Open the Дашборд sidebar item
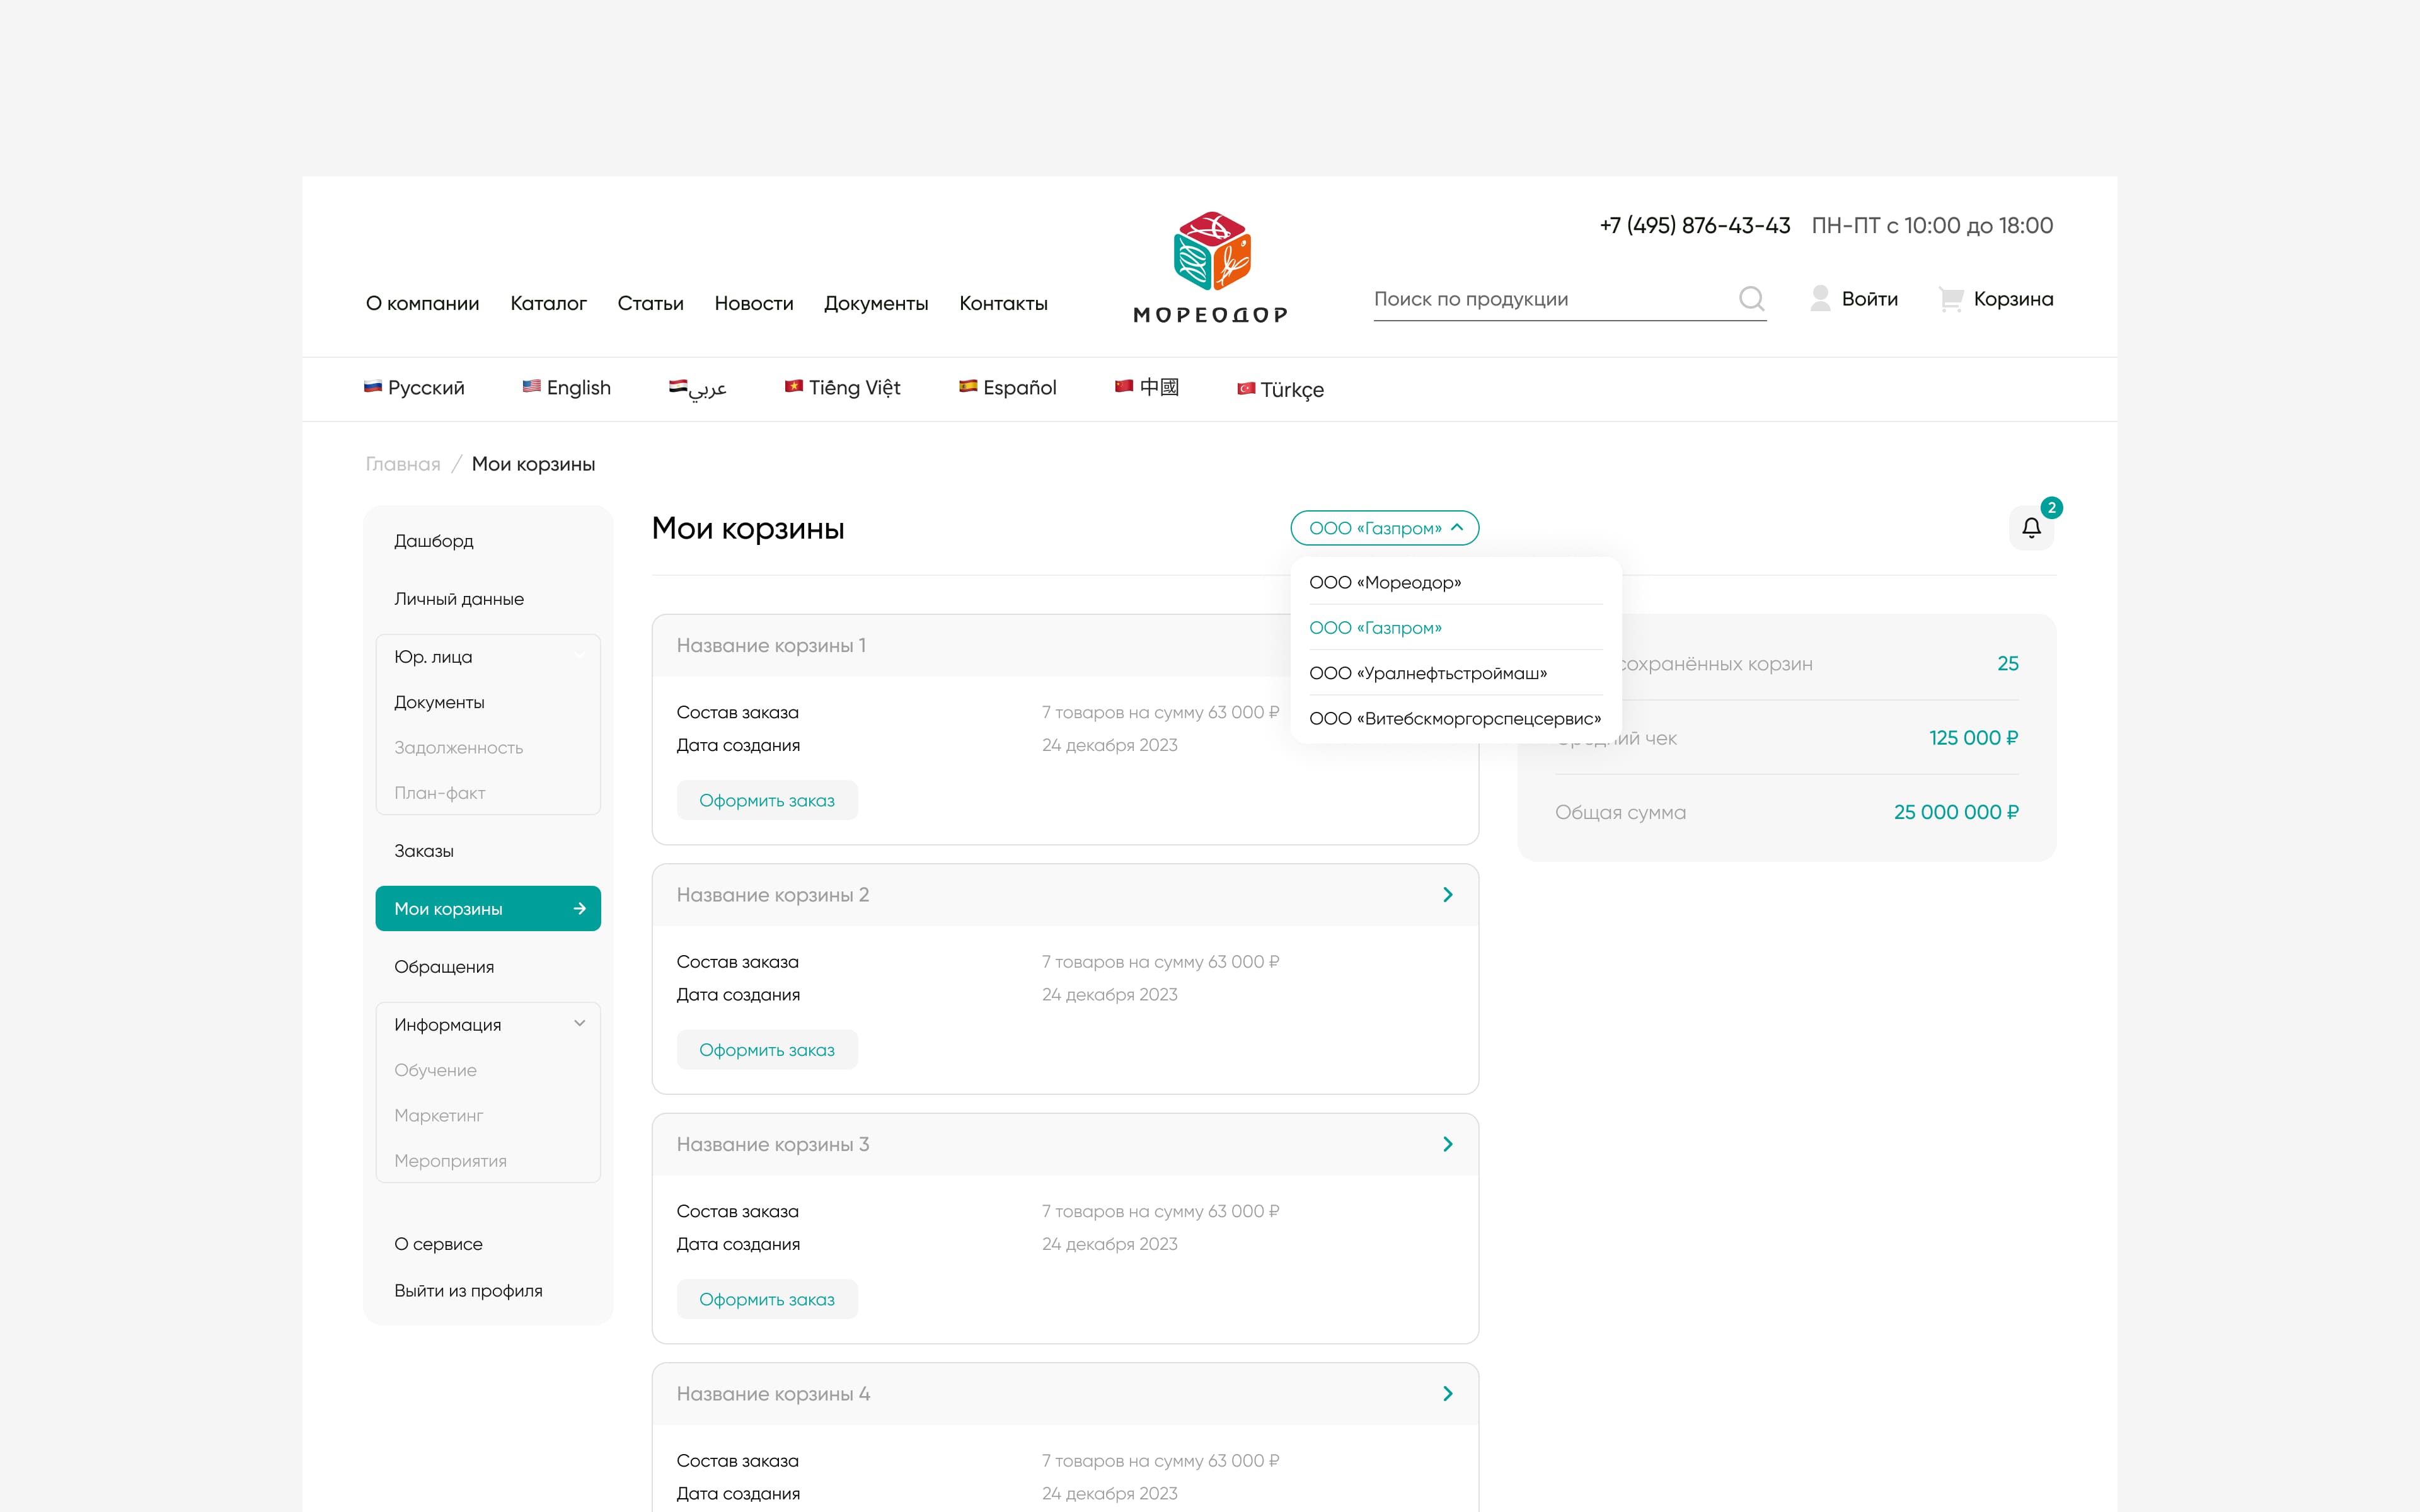Viewport: 2420px width, 1512px height. pyautogui.click(x=434, y=541)
